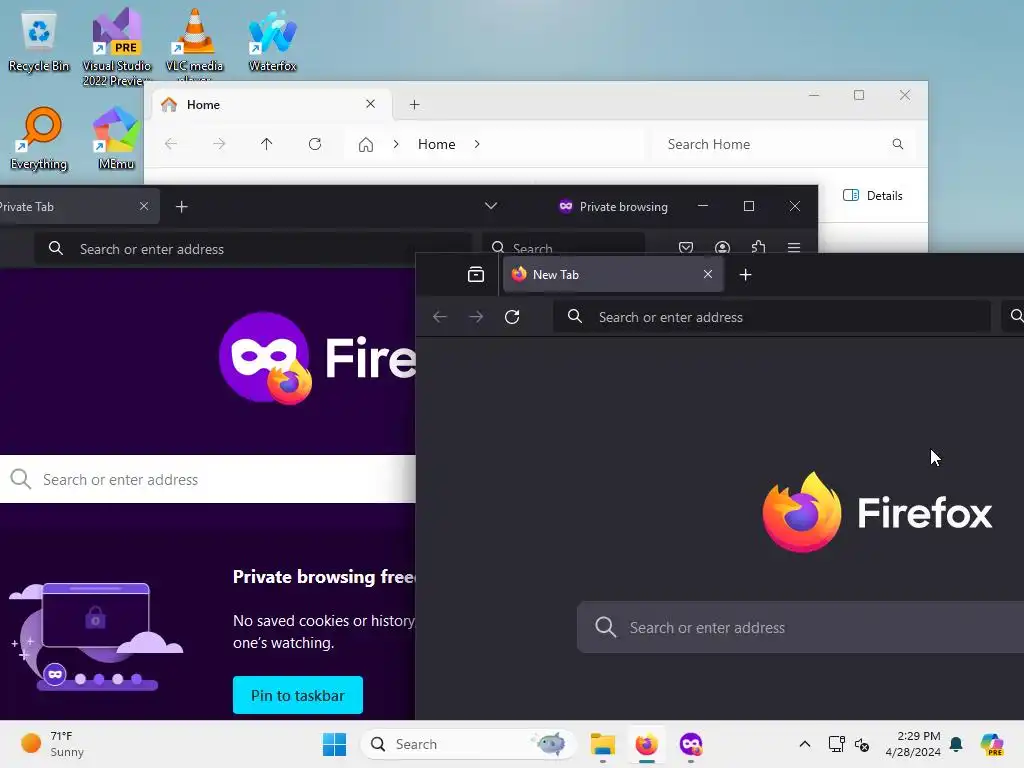Switch to Firefox on the taskbar
1024x768 pixels.
click(647, 744)
